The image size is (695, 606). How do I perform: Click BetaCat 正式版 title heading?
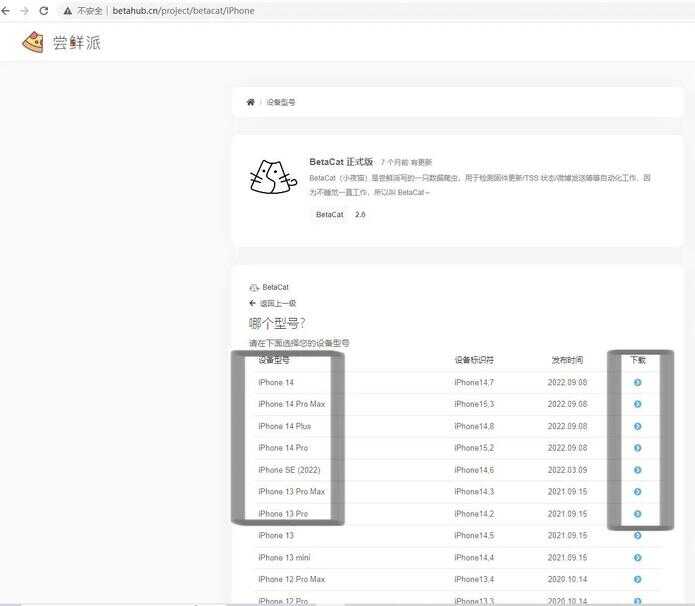click(x=341, y=161)
